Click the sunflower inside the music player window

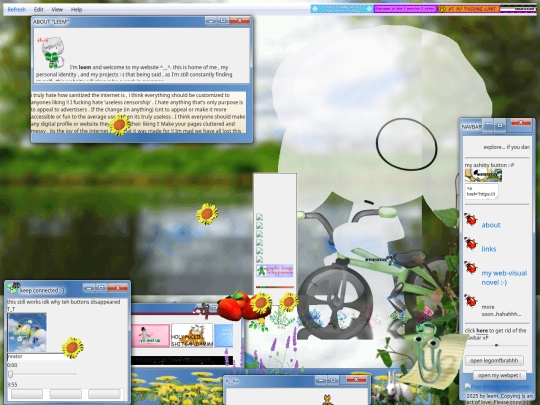pyautogui.click(x=72, y=347)
